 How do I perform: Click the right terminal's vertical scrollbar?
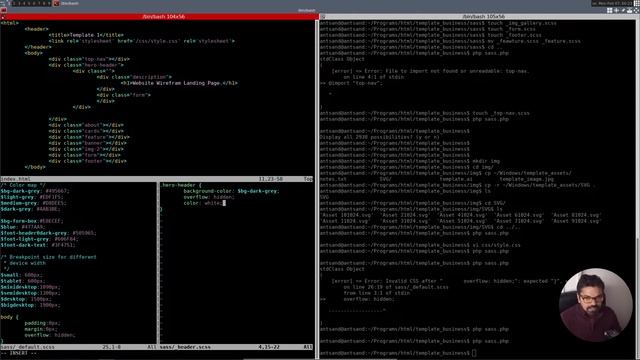click(x=638, y=188)
